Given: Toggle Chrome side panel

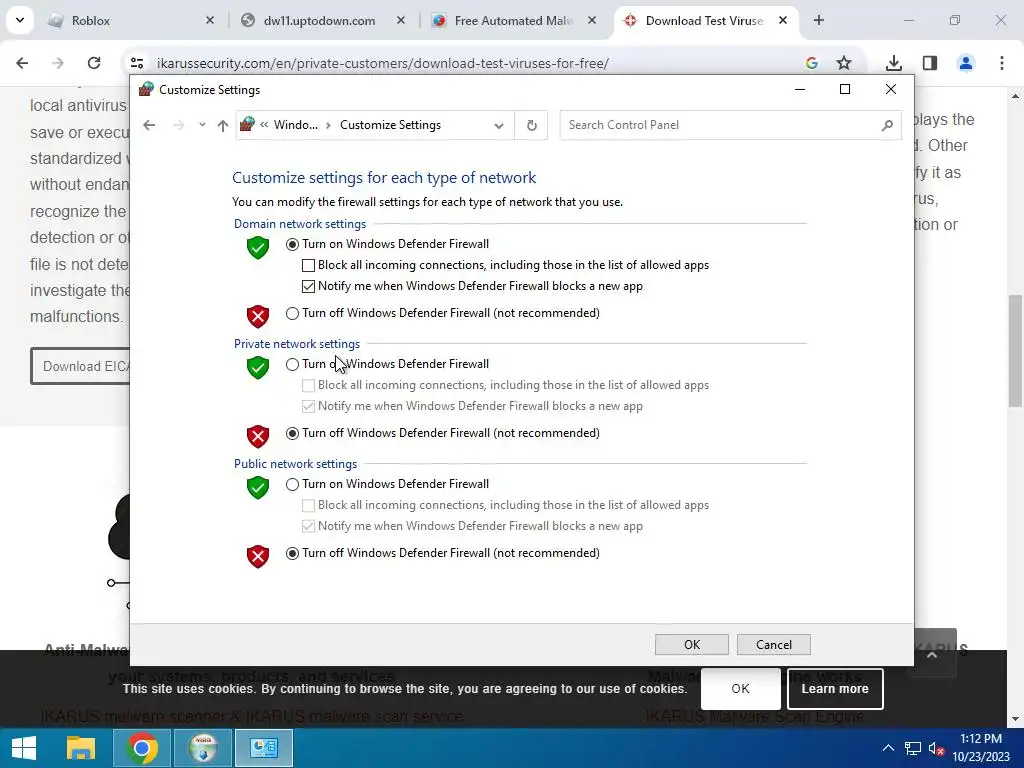Looking at the screenshot, I should (930, 63).
